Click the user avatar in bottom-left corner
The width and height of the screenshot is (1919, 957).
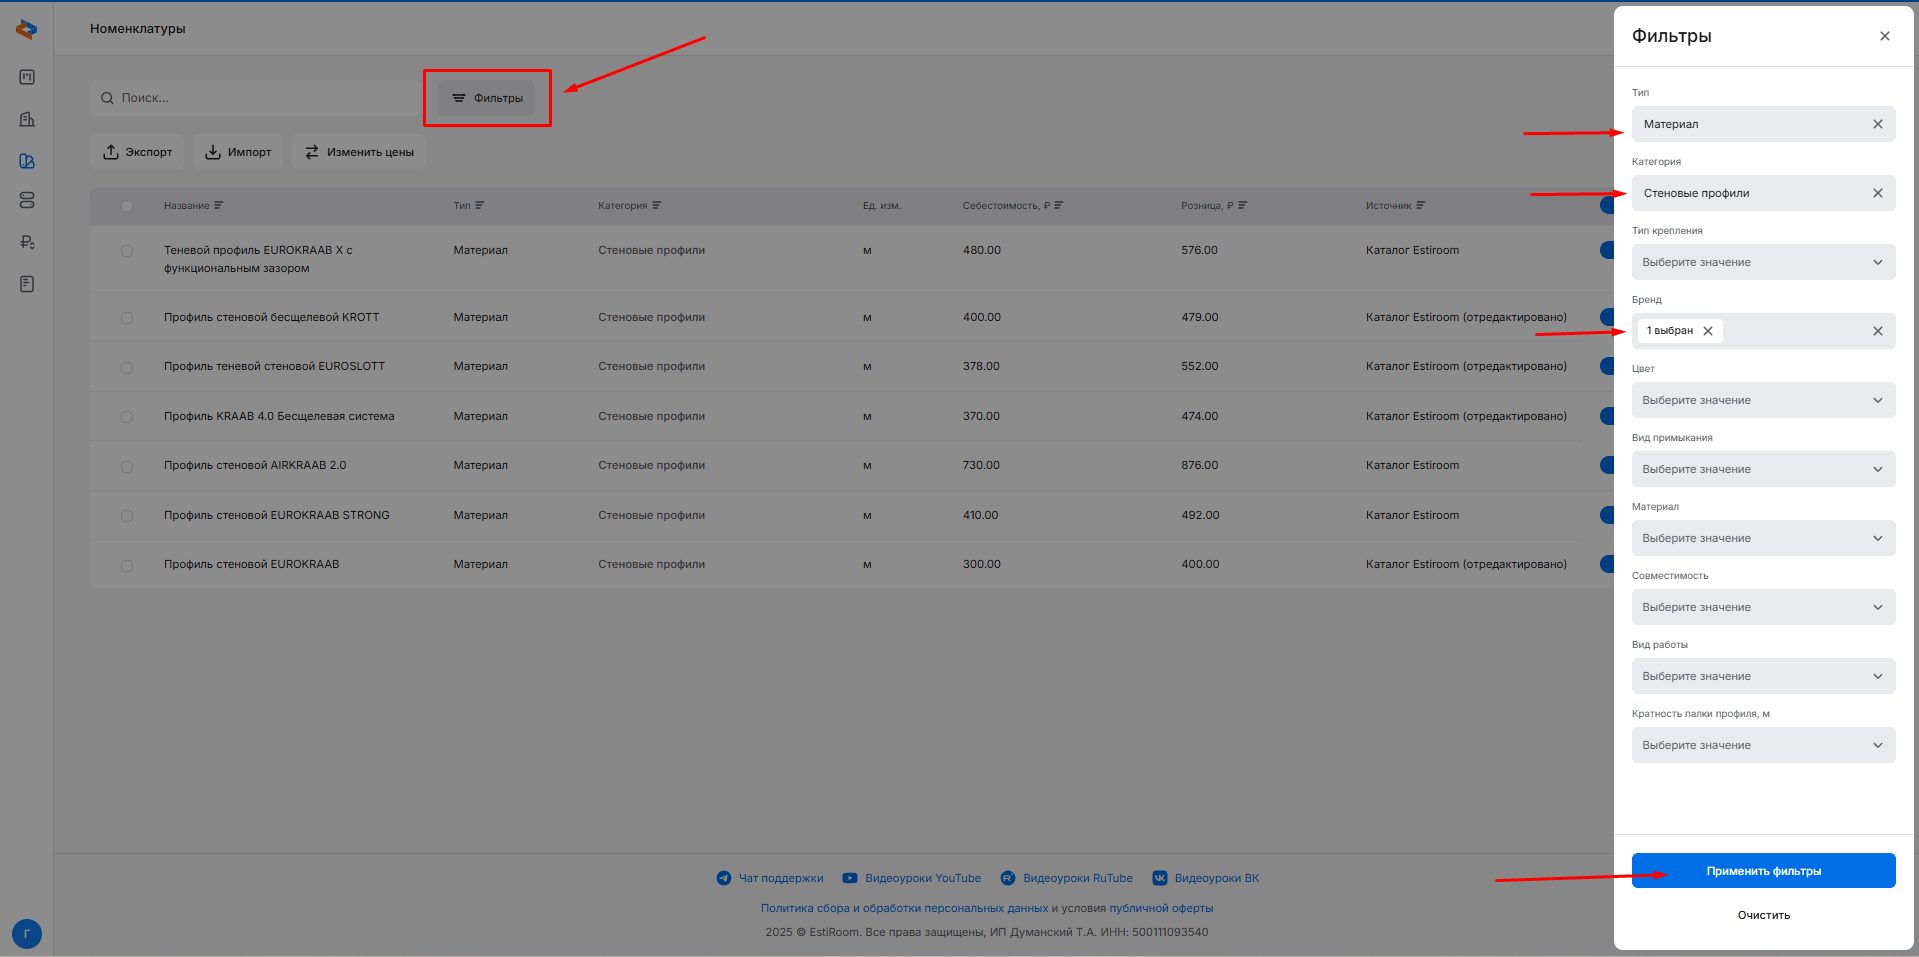[x=27, y=934]
